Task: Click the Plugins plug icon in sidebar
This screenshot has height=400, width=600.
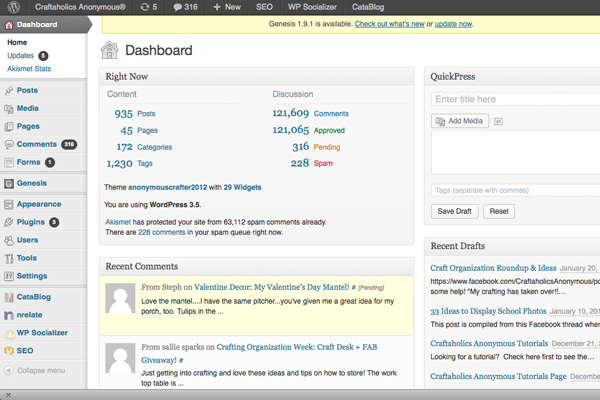Action: (x=9, y=222)
